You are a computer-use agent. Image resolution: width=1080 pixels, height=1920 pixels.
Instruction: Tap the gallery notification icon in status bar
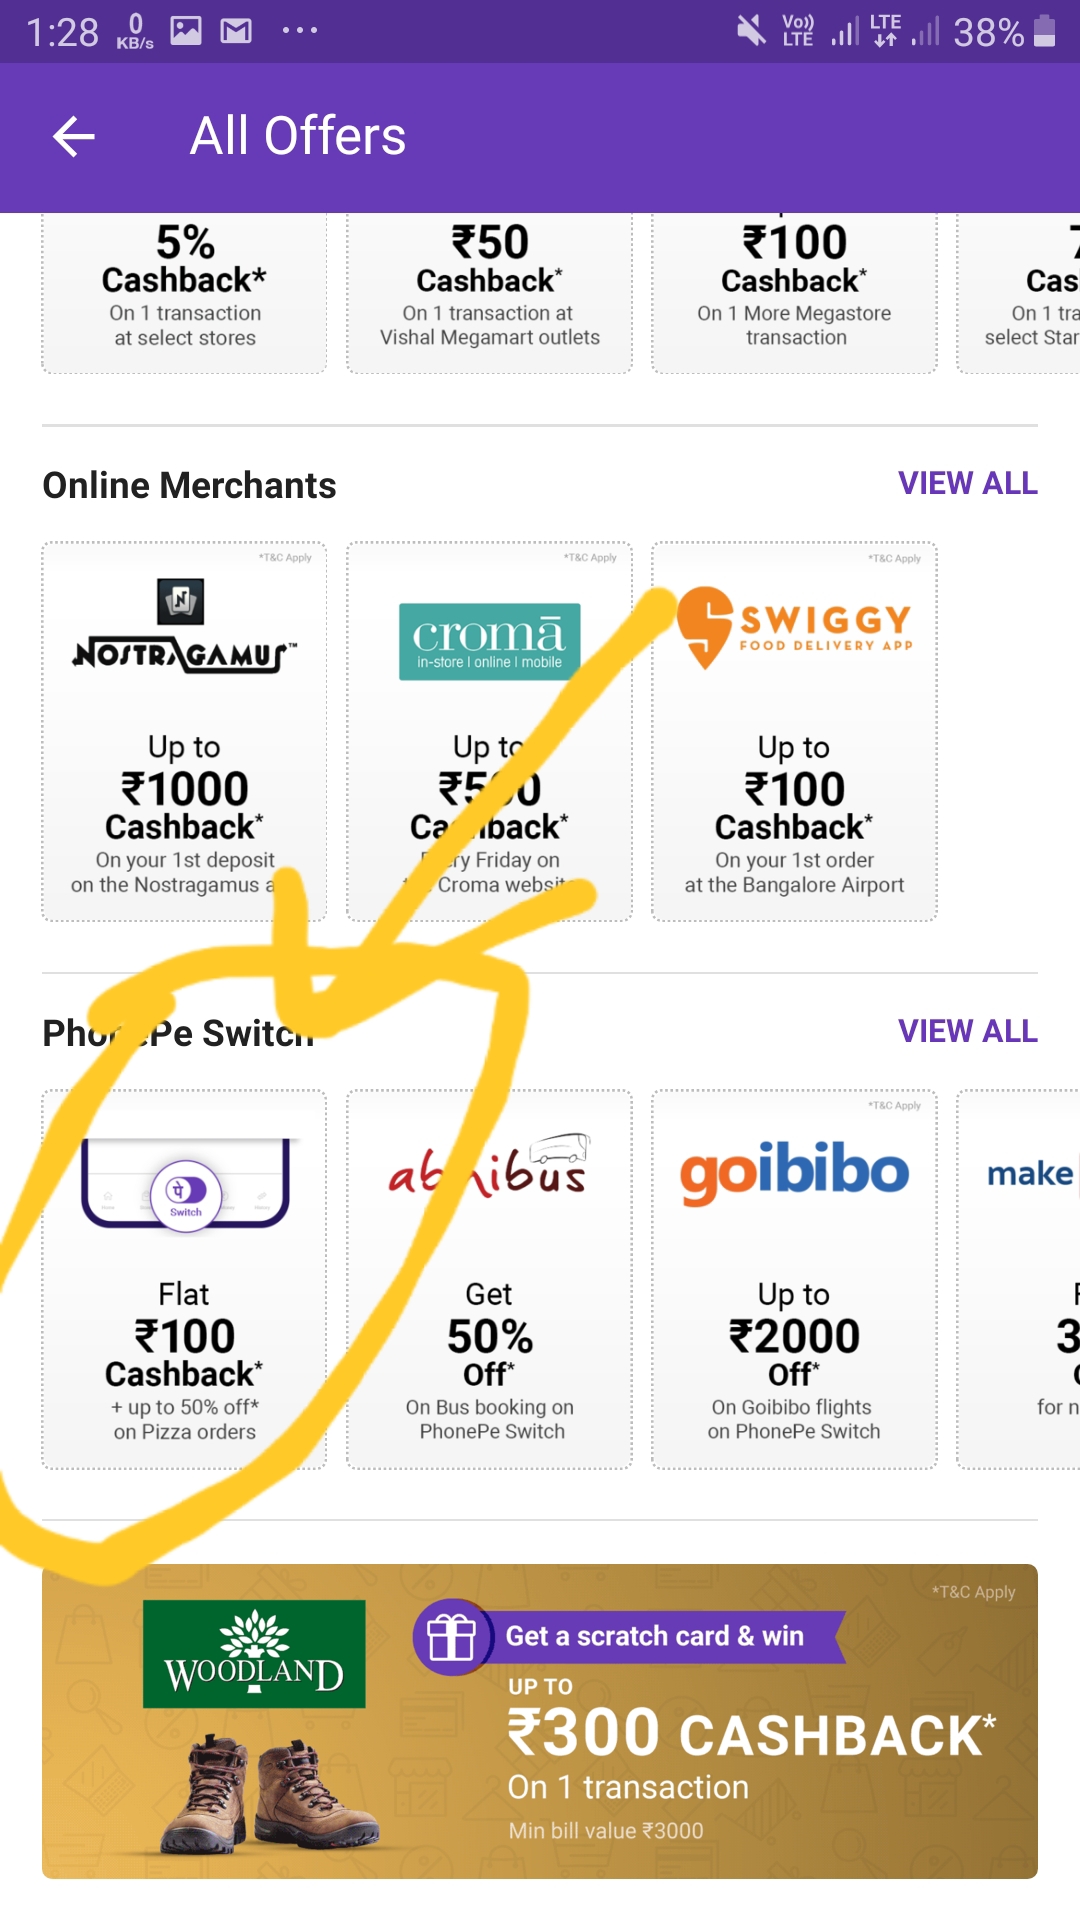coord(186,31)
